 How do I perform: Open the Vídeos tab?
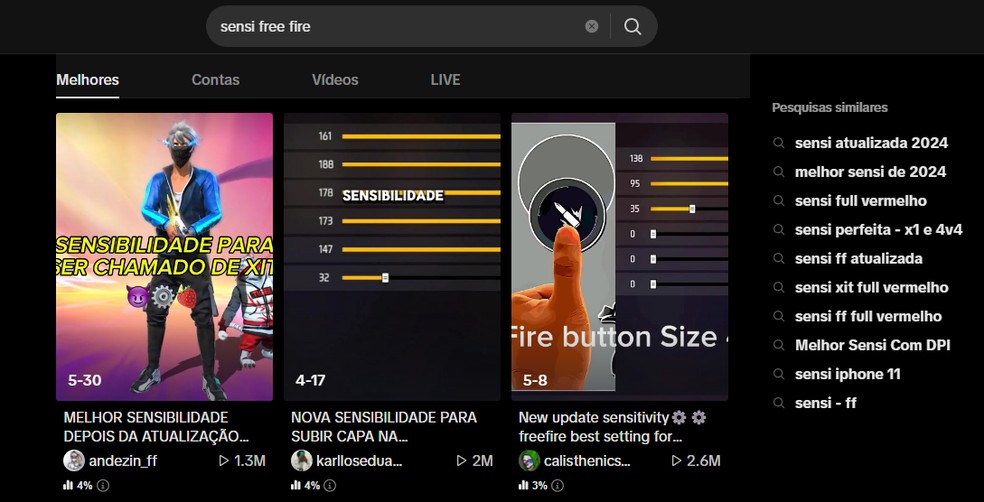[x=335, y=80]
